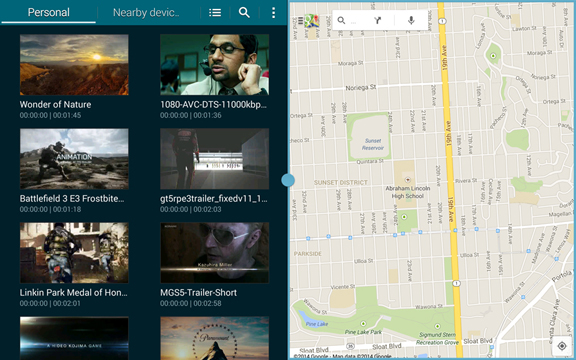Tap the Pine Lake Park green marker
Viewport: 576px width, 360px height.
[x=363, y=324]
